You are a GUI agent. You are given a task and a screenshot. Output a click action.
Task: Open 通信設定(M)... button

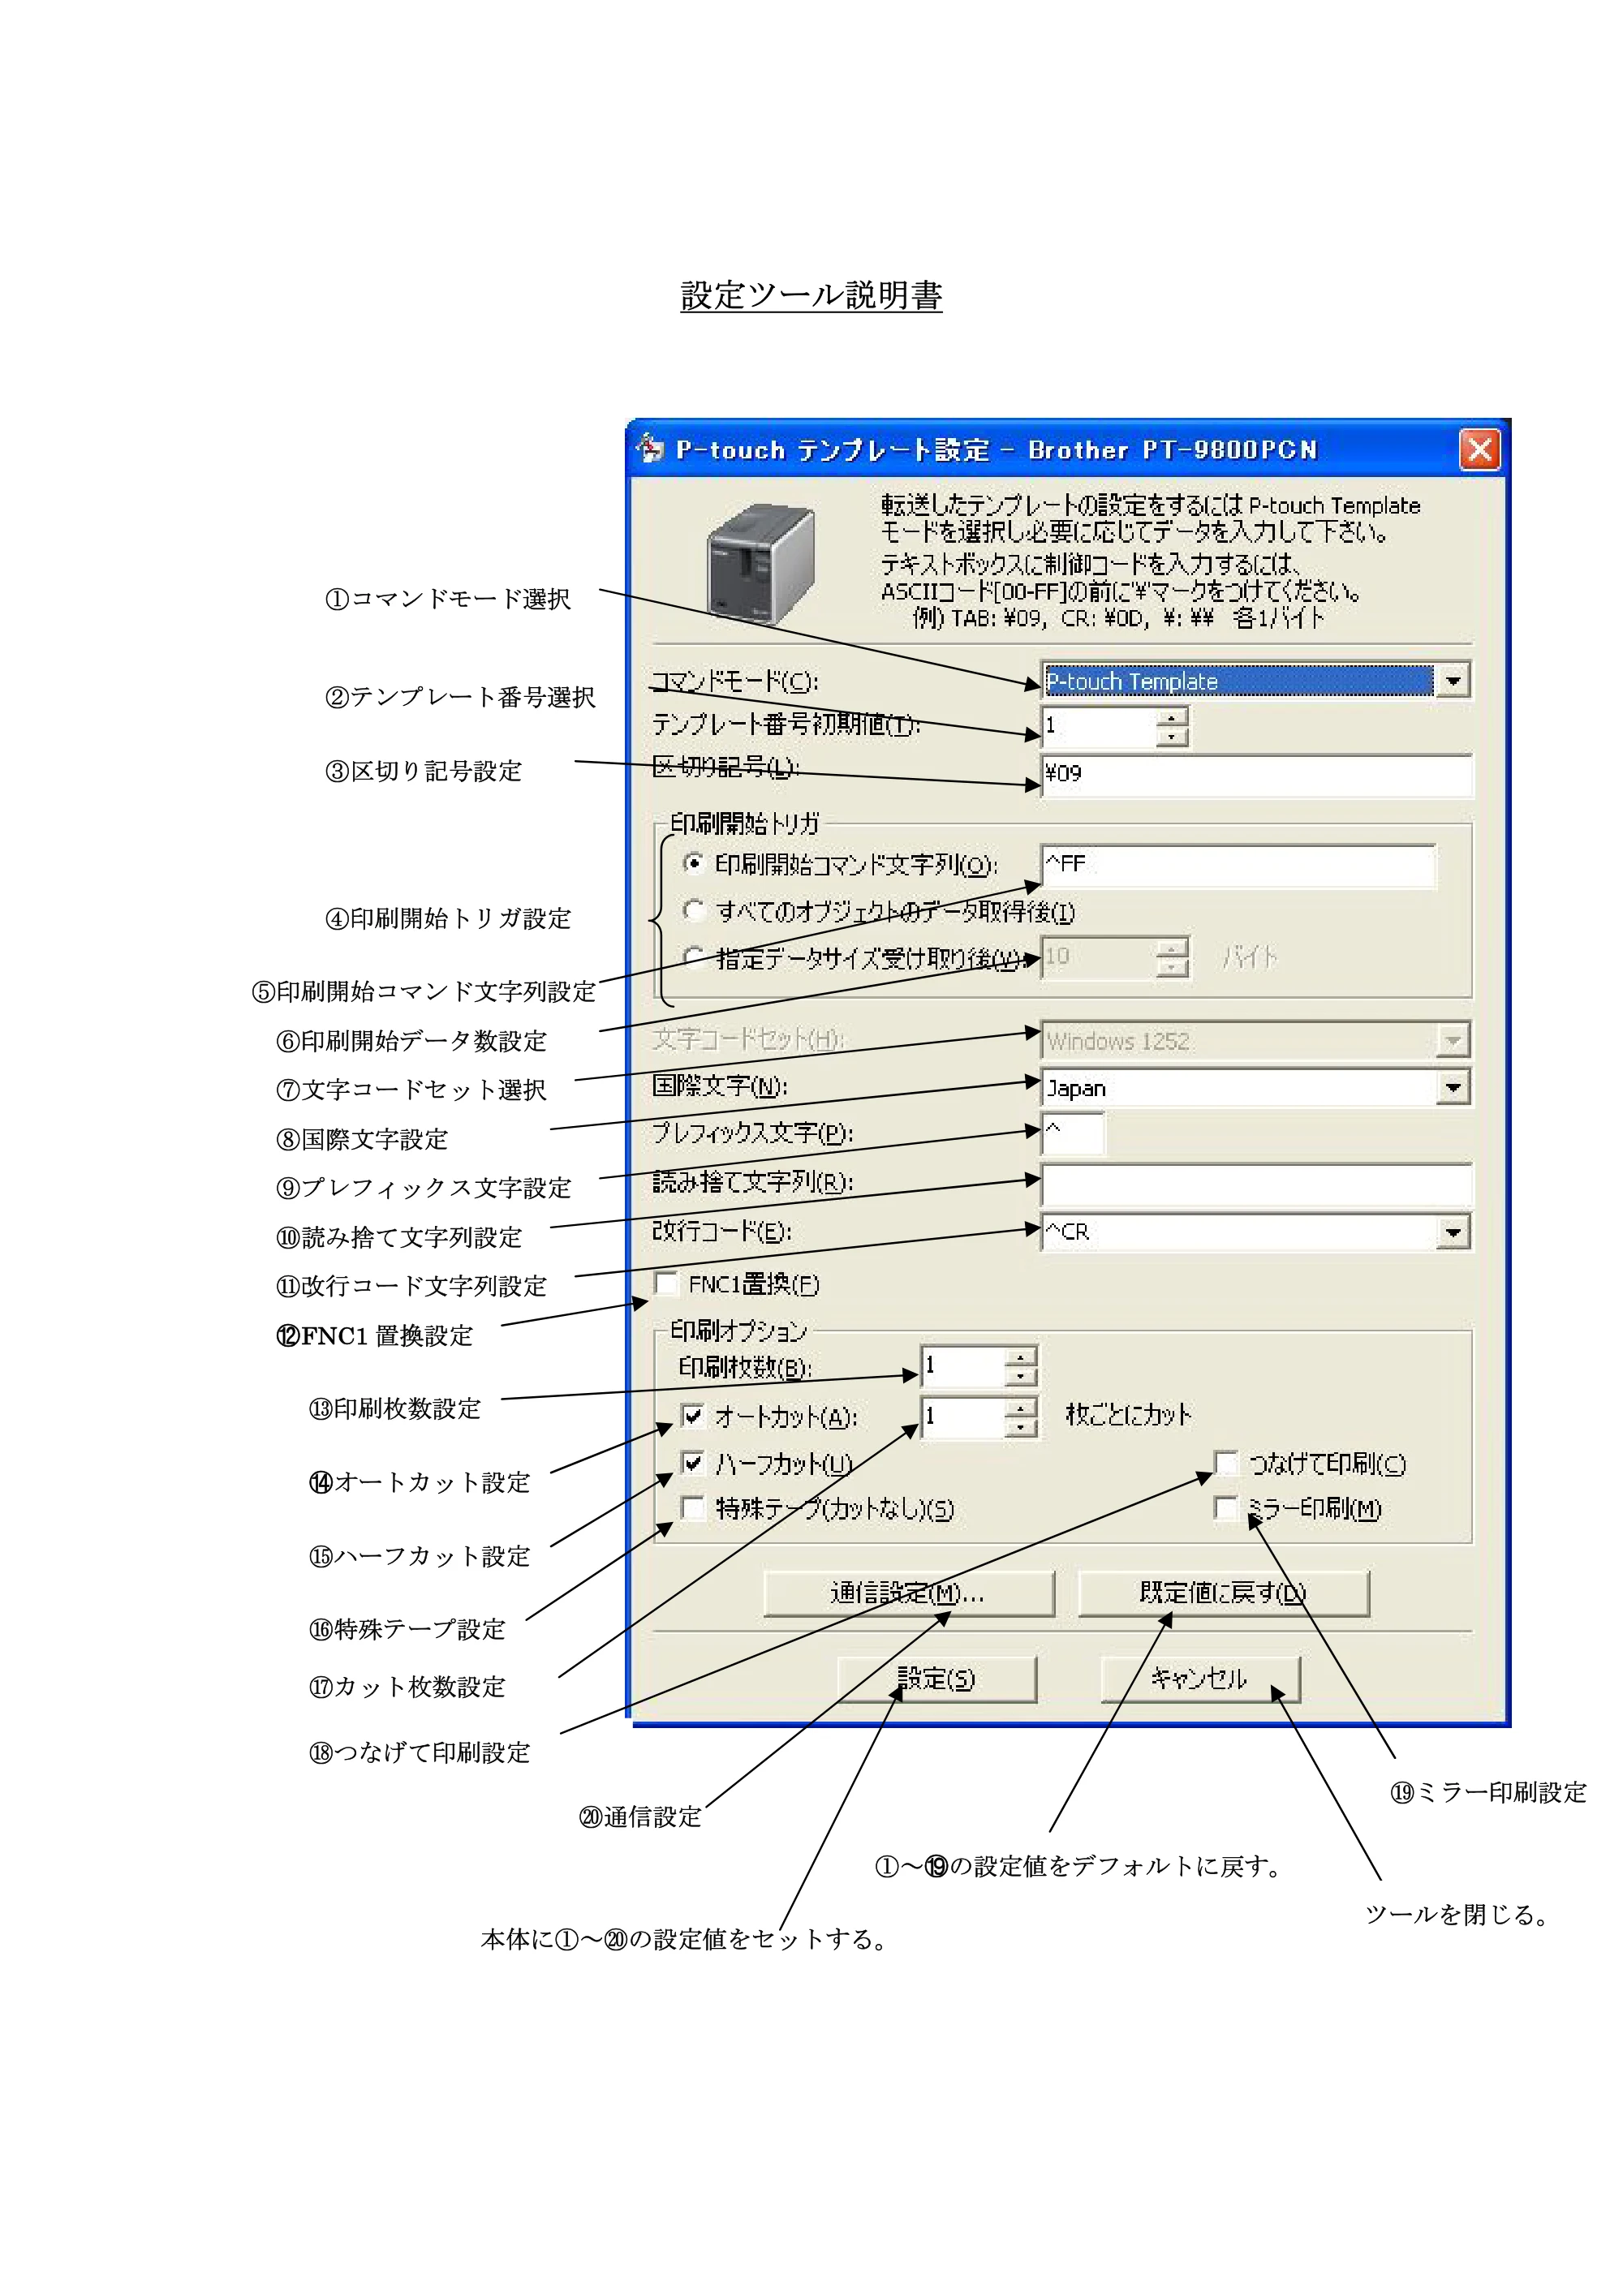pos(909,1593)
